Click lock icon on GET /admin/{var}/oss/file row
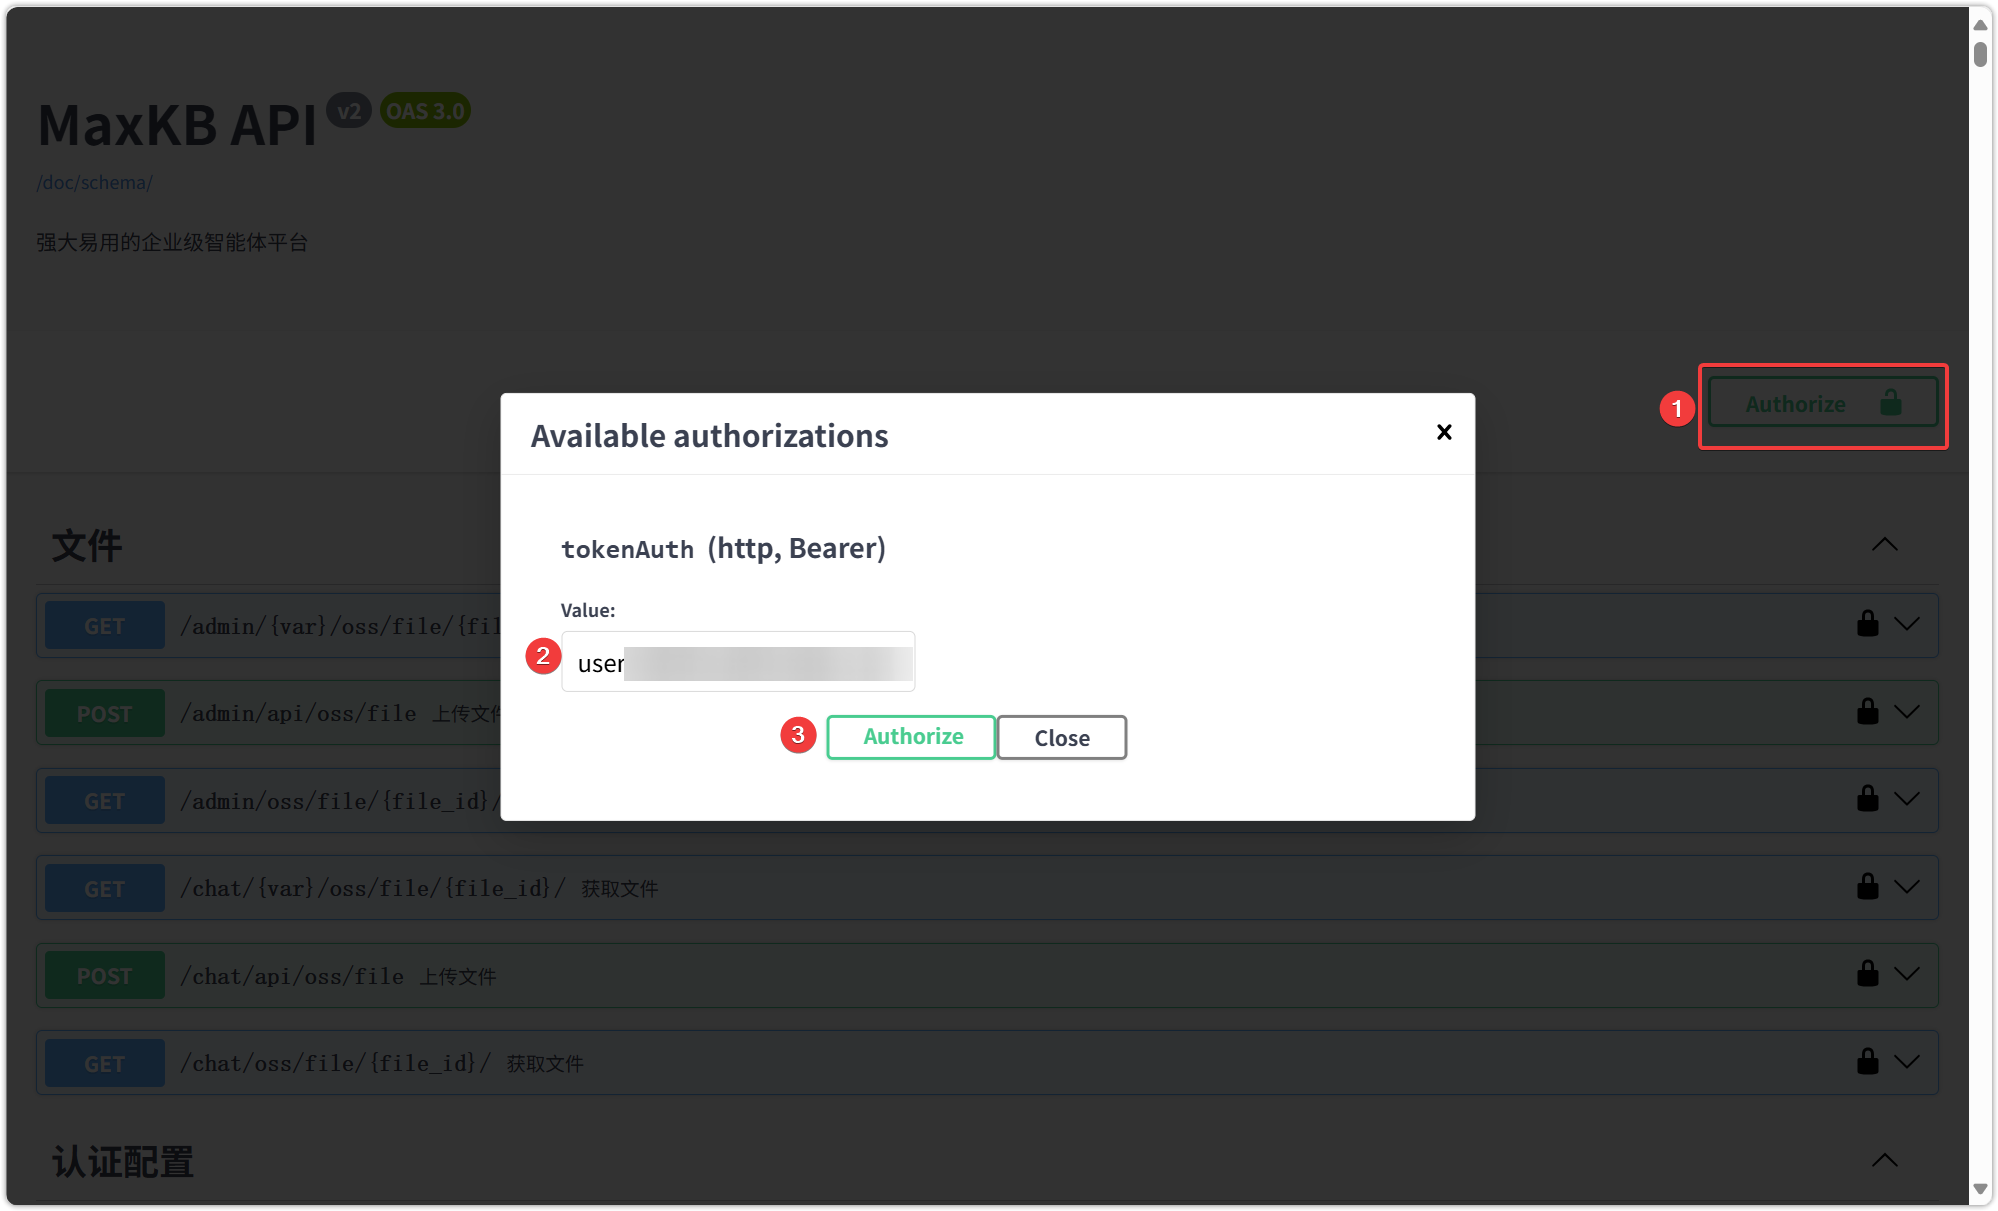Screen dimensions: 1998x1211 tap(1867, 624)
